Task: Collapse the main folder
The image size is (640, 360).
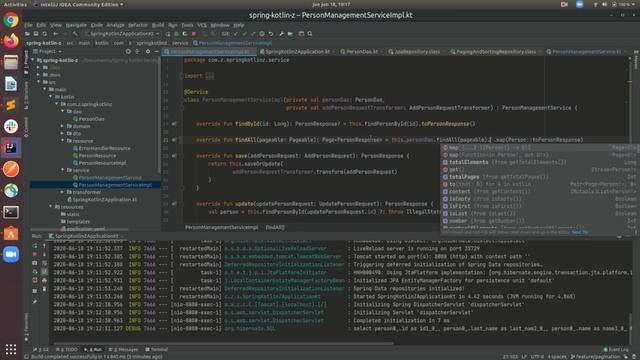Action: pyautogui.click(x=45, y=89)
